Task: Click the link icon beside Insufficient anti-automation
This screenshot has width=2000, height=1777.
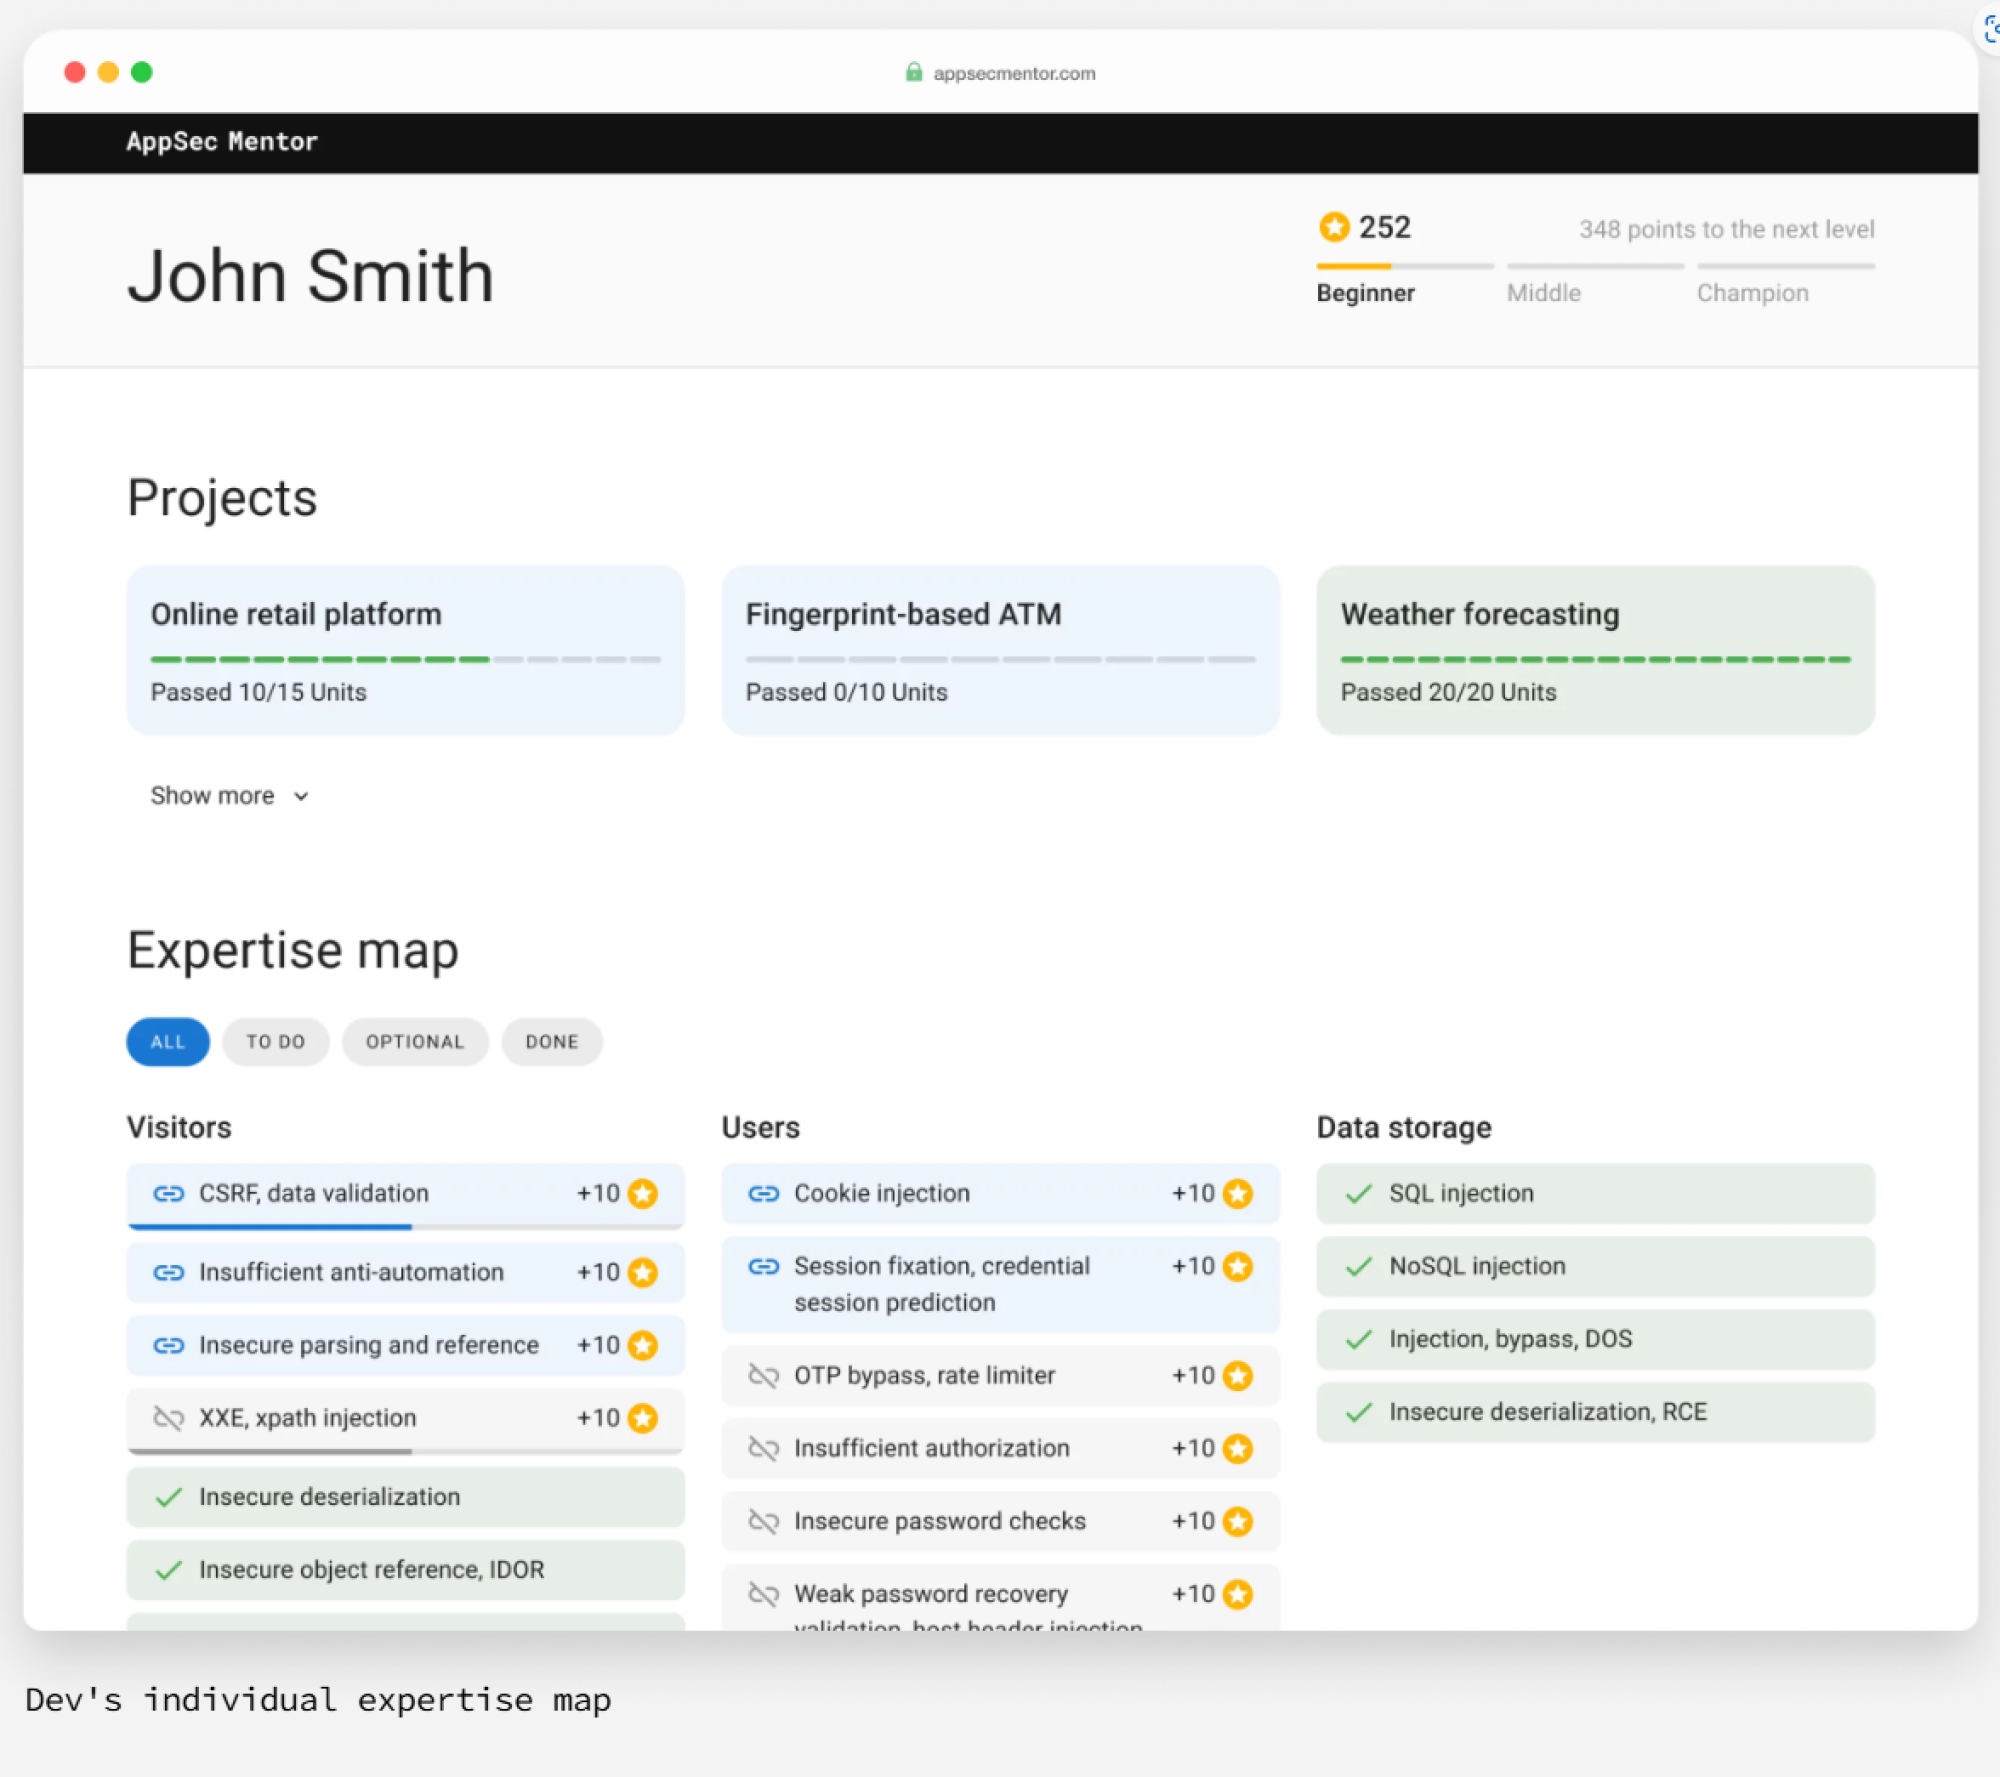Action: (x=168, y=1272)
